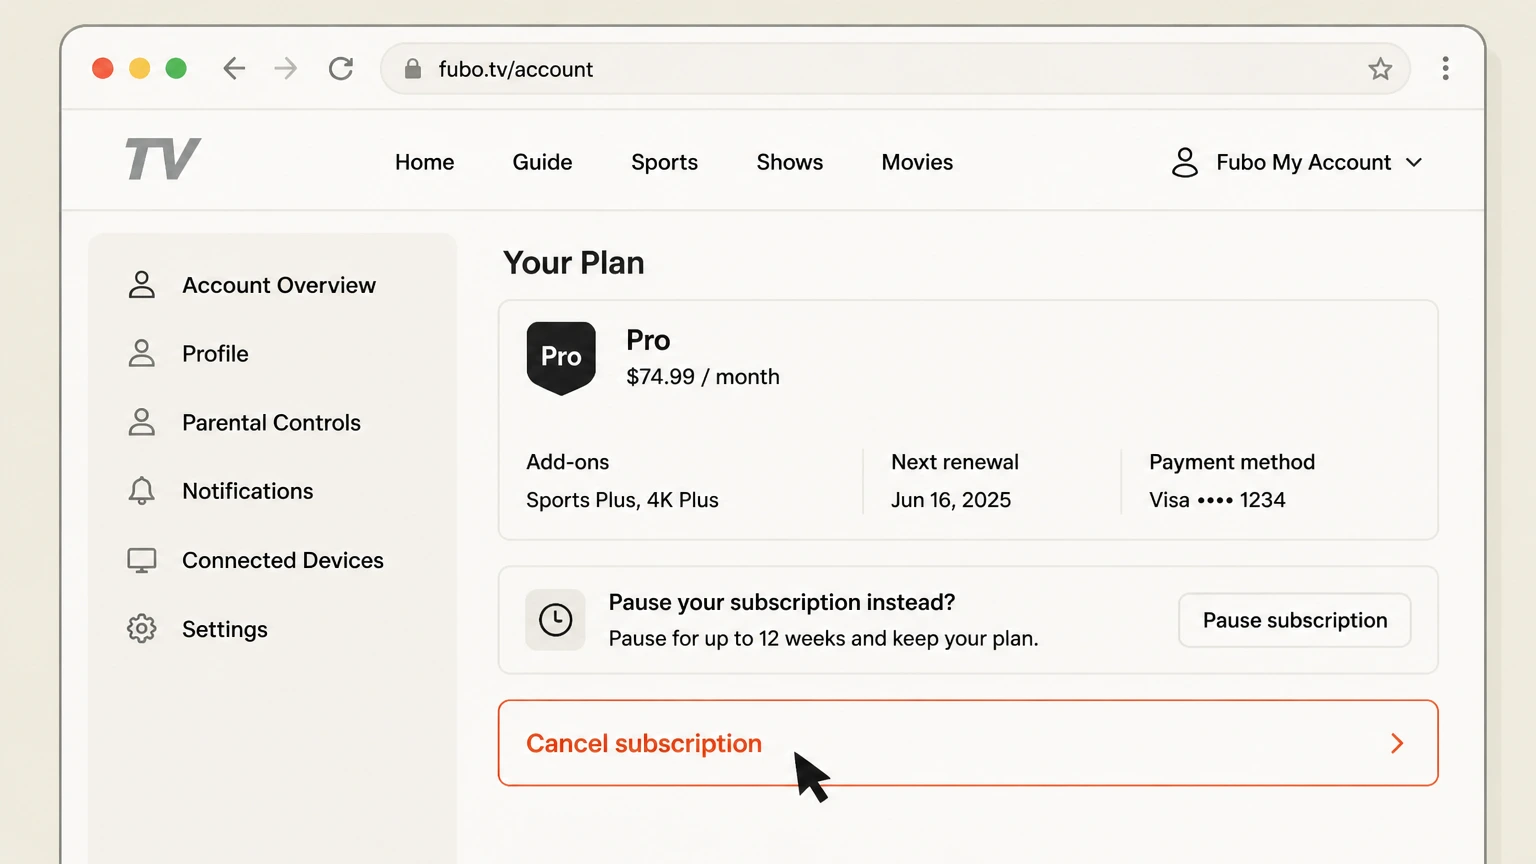
Task: Click the green maximize window button
Action: (176, 68)
